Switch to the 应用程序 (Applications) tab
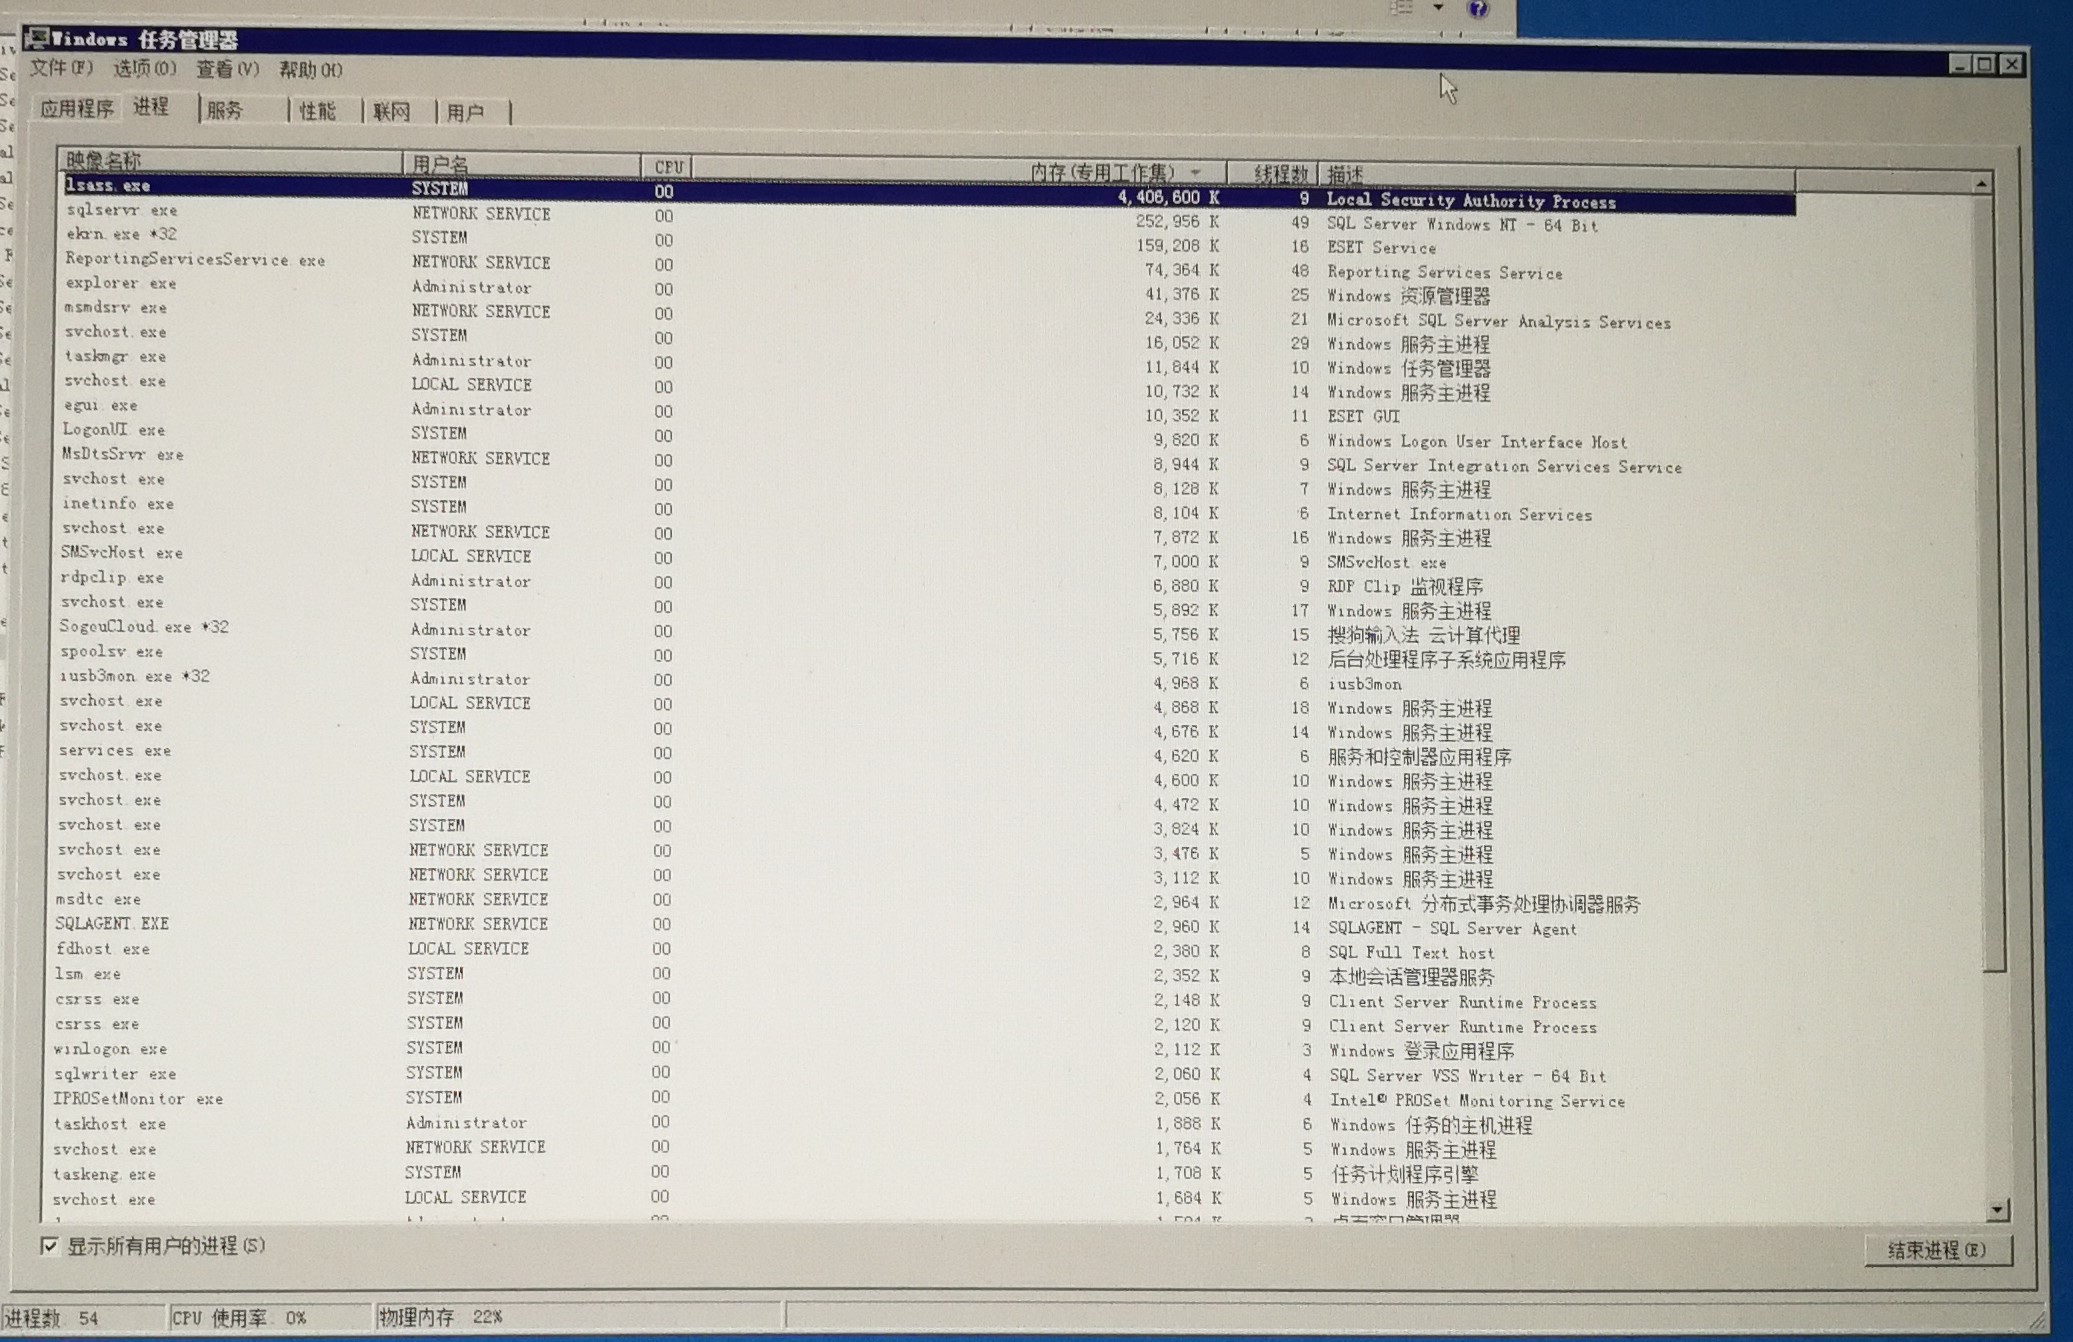The image size is (2073, 1342). (77, 108)
